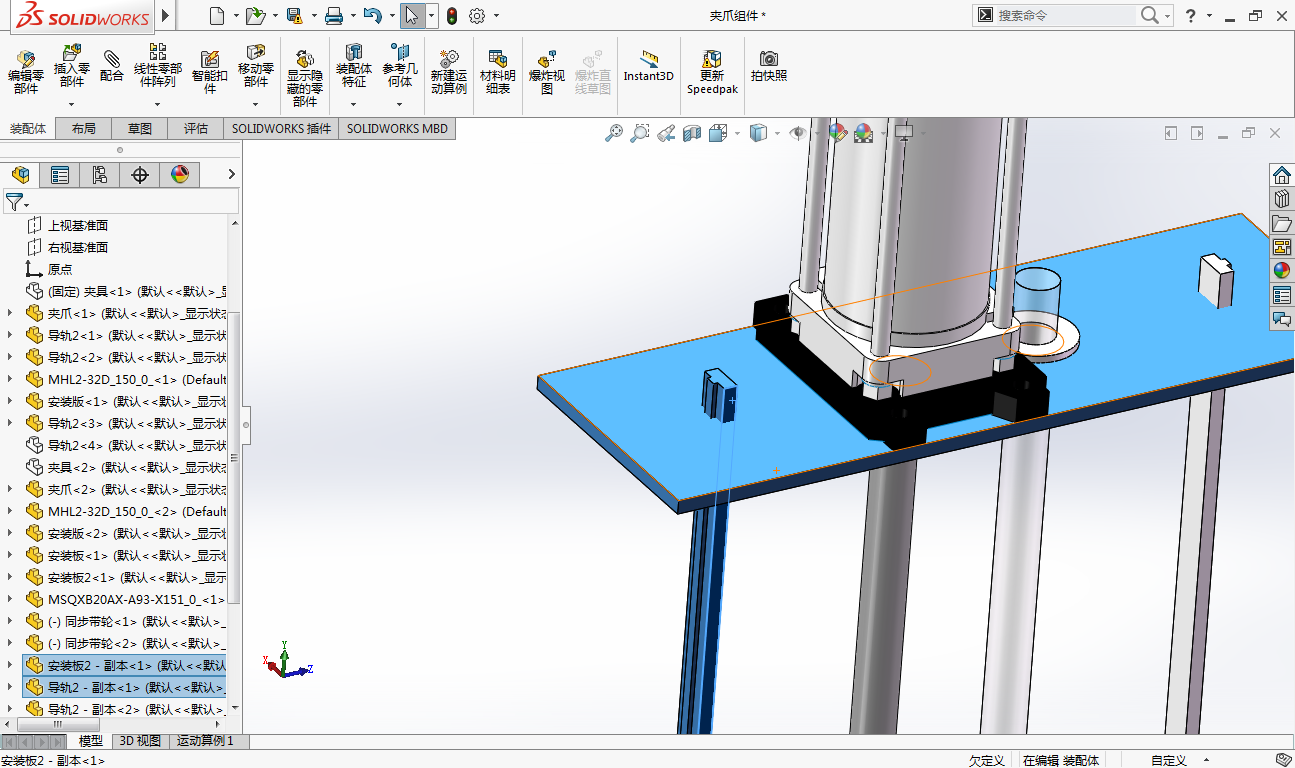The image size is (1295, 768).
Task: Open the dropdown arrow under 移动零部件
Action: pos(256,104)
